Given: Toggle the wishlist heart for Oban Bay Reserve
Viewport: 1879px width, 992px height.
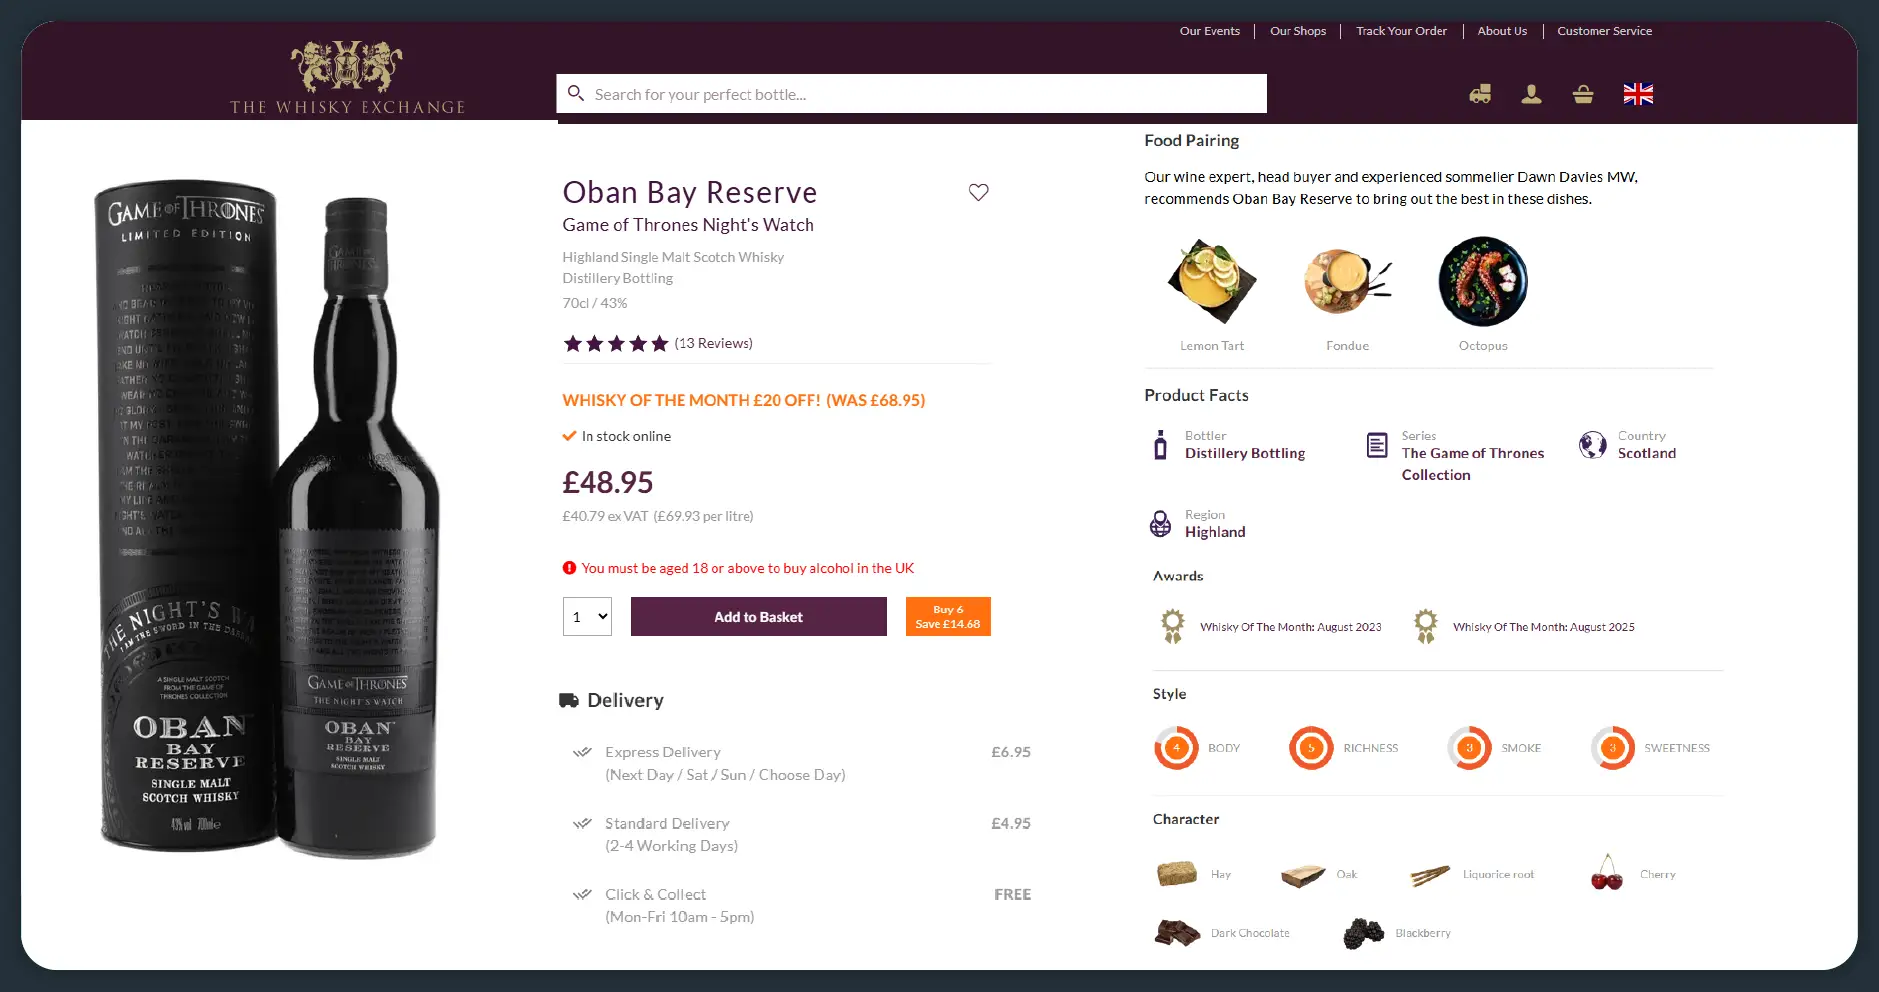Looking at the screenshot, I should pos(978,192).
